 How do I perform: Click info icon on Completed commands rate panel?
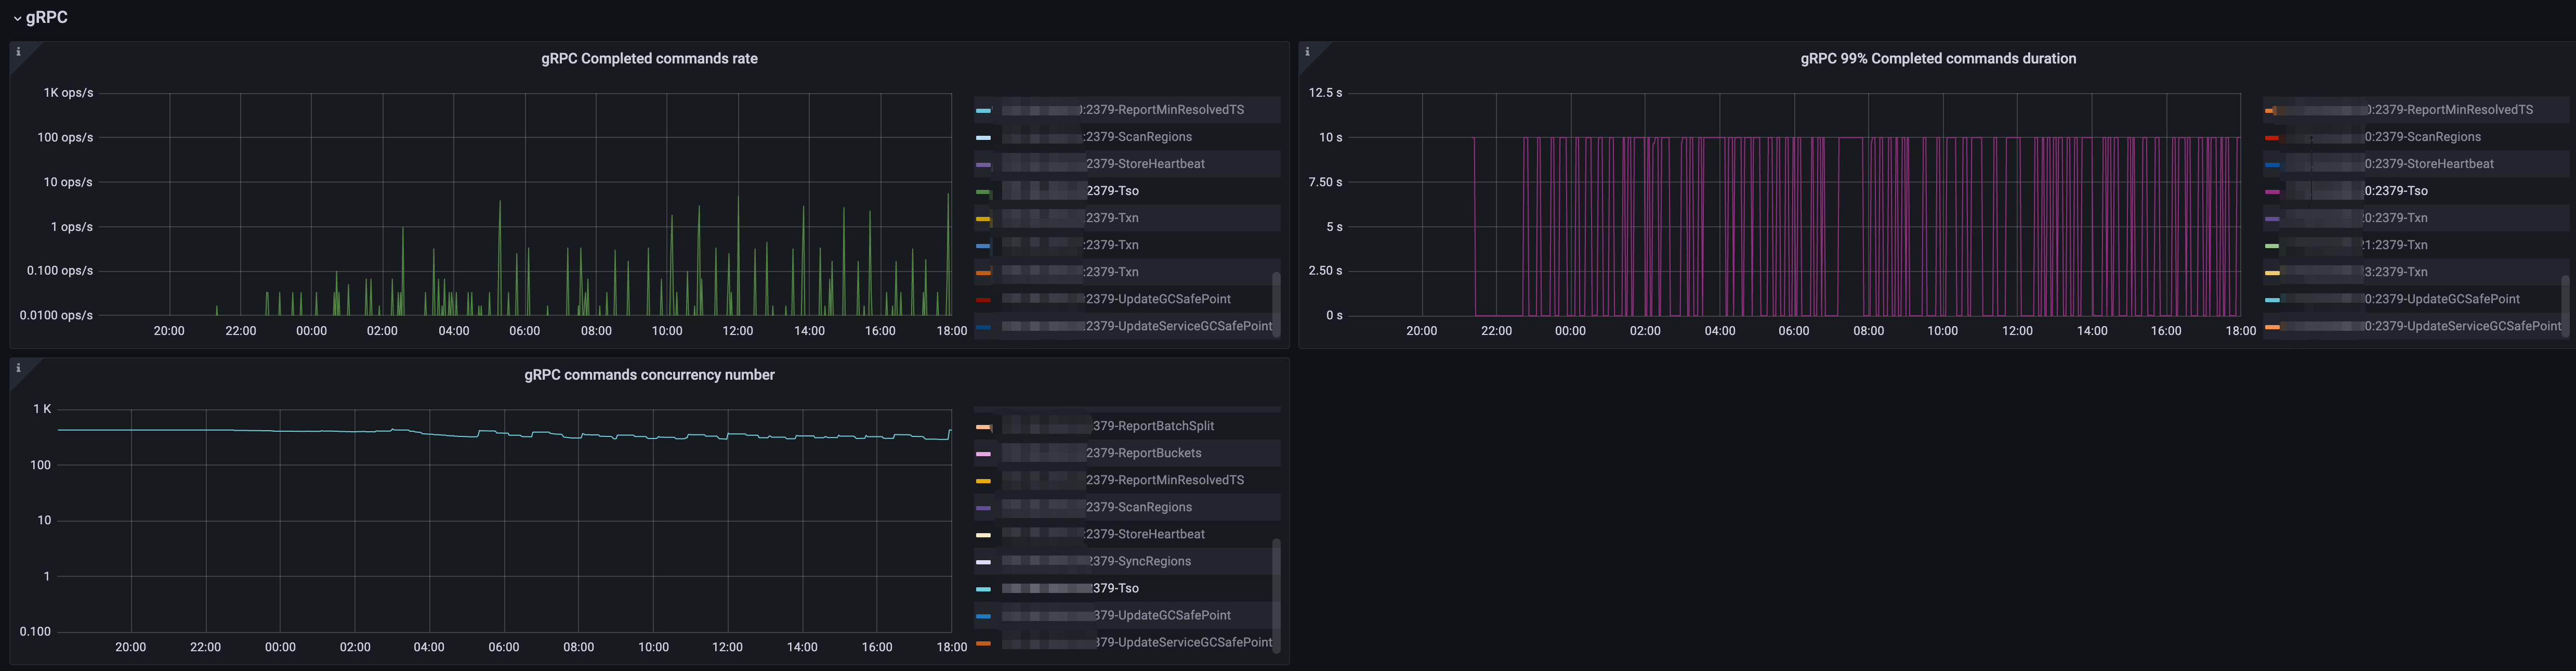(x=18, y=52)
